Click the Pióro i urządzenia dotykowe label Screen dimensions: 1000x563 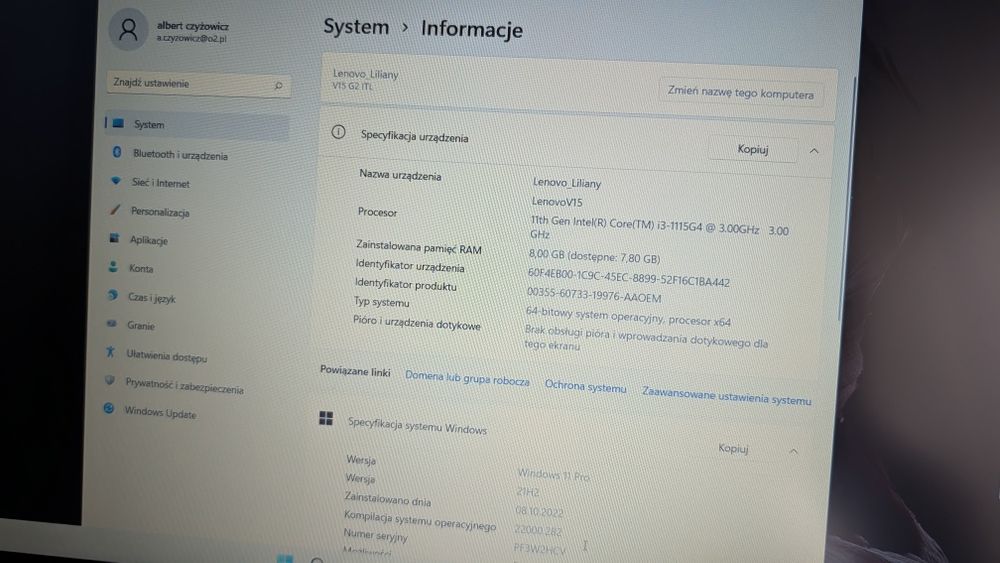[416, 323]
